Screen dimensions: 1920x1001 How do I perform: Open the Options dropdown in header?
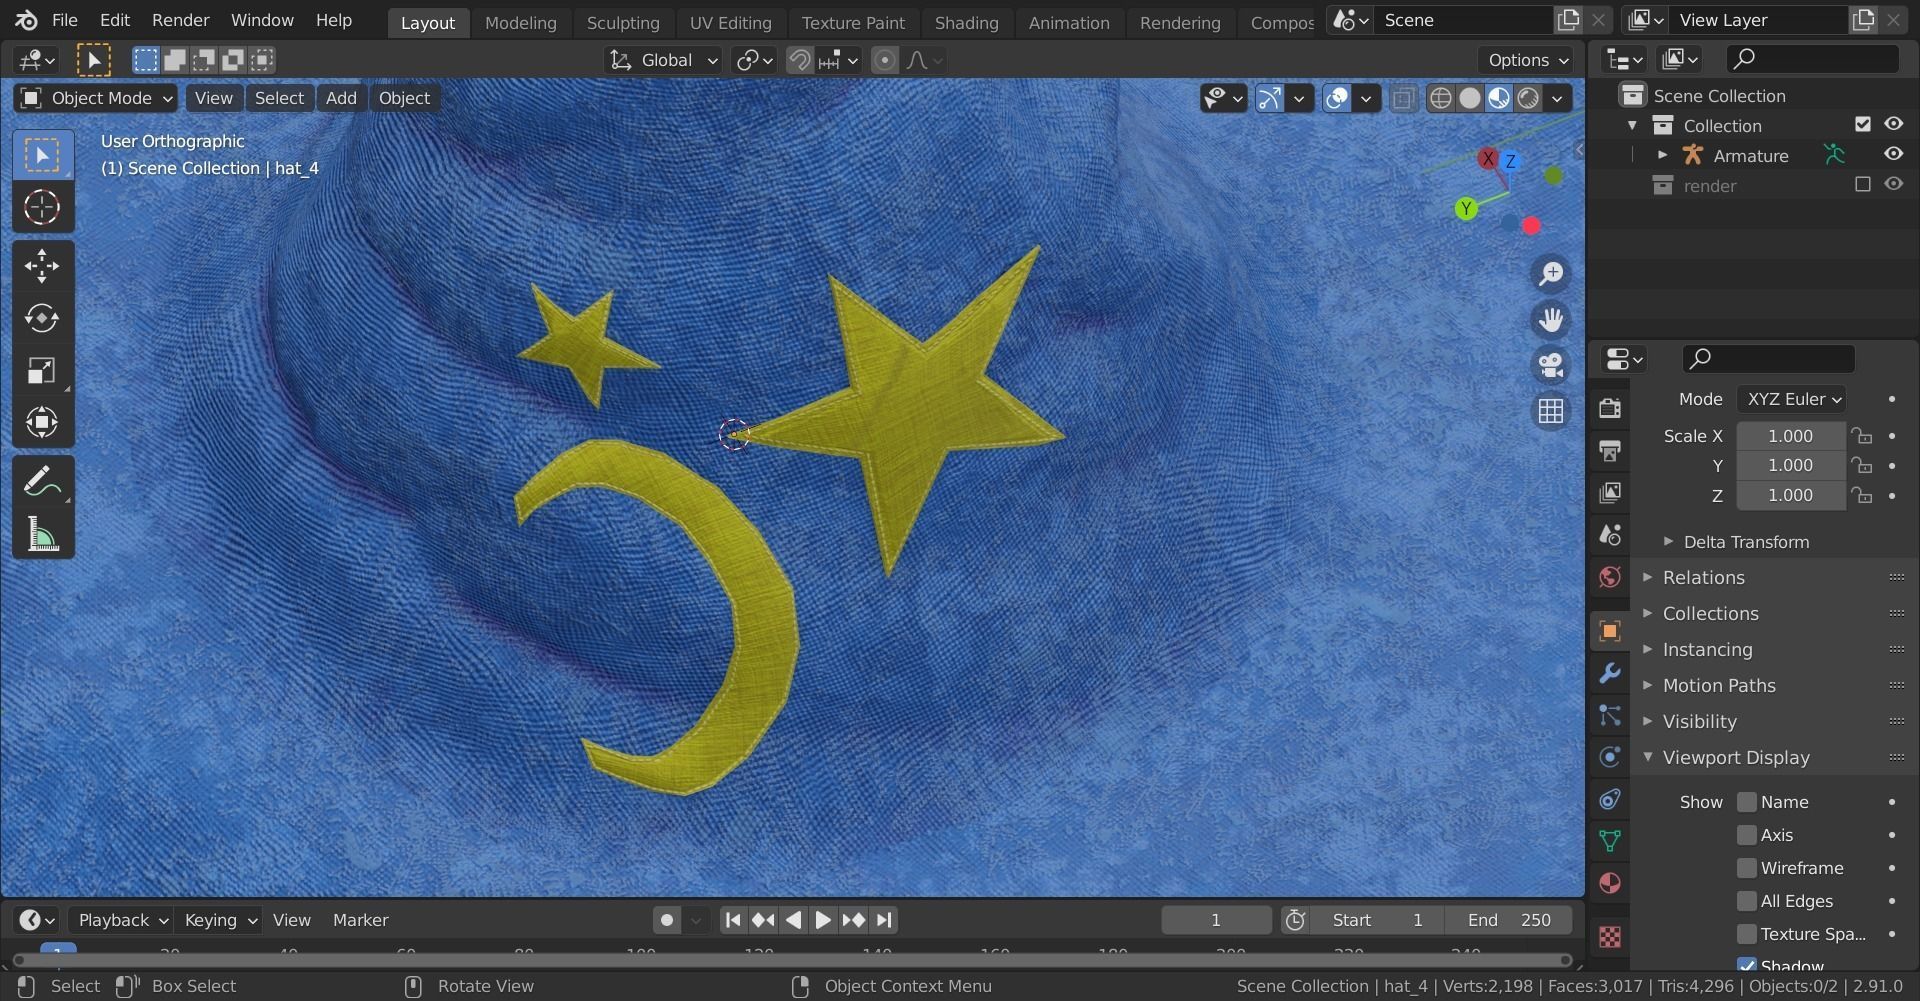tap(1527, 60)
